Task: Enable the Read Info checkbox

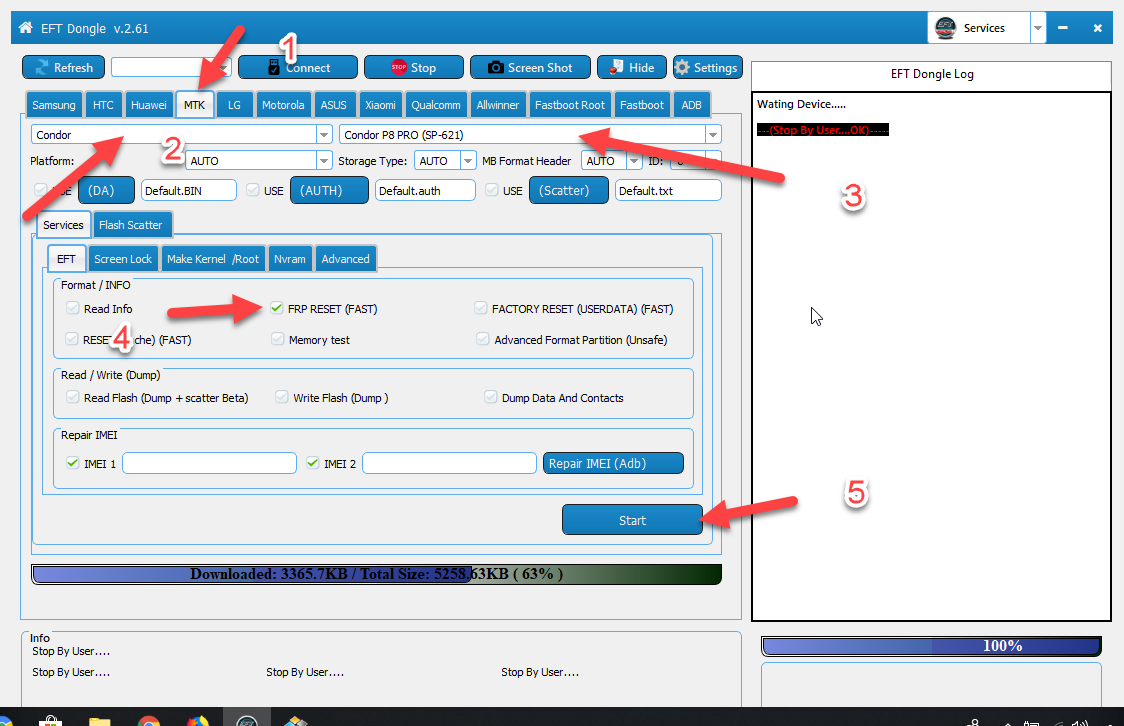Action: click(x=72, y=308)
